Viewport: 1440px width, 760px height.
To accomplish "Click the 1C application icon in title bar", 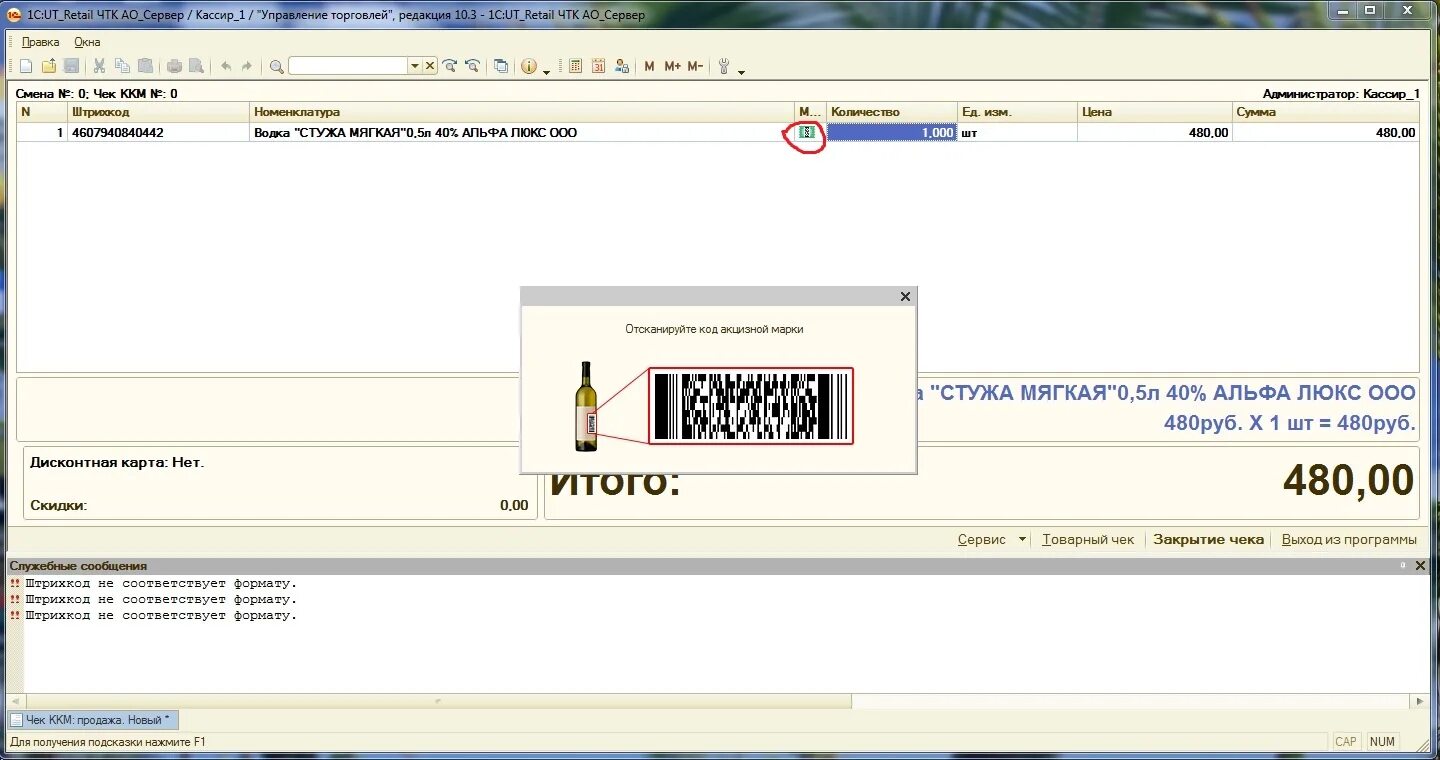I will (14, 15).
